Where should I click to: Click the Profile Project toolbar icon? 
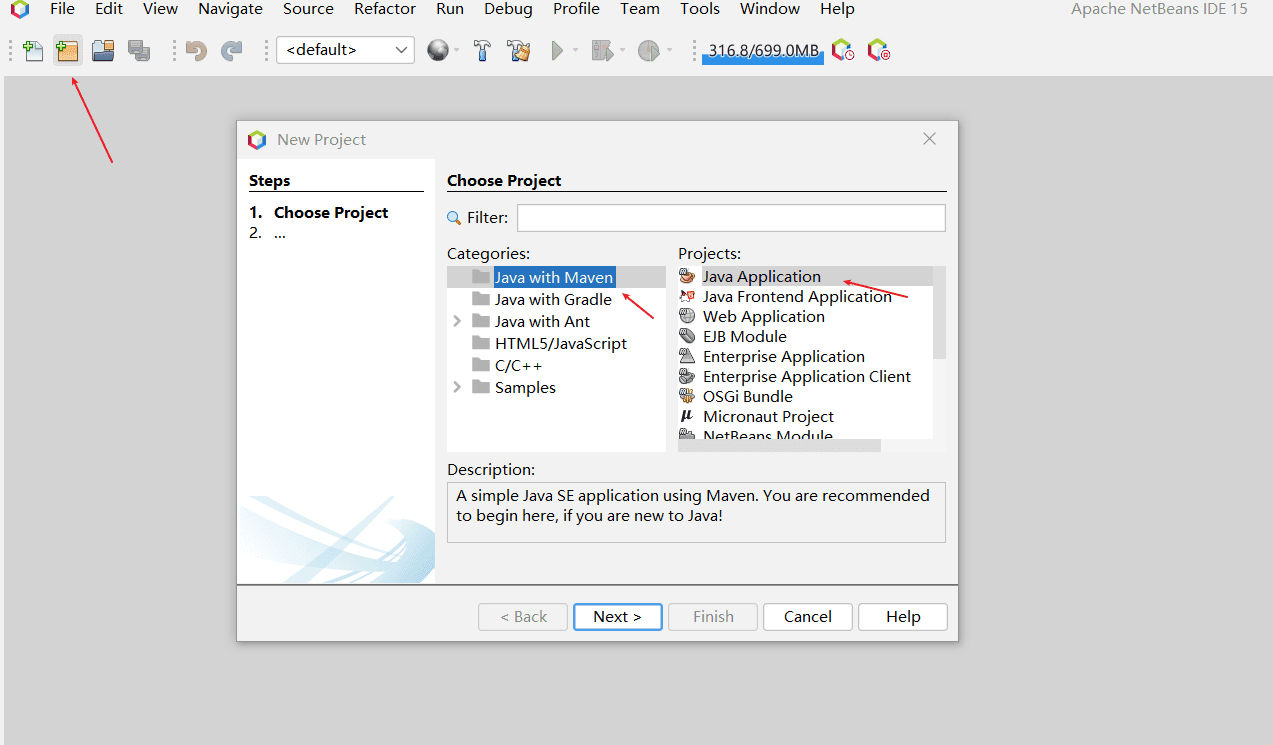(649, 50)
